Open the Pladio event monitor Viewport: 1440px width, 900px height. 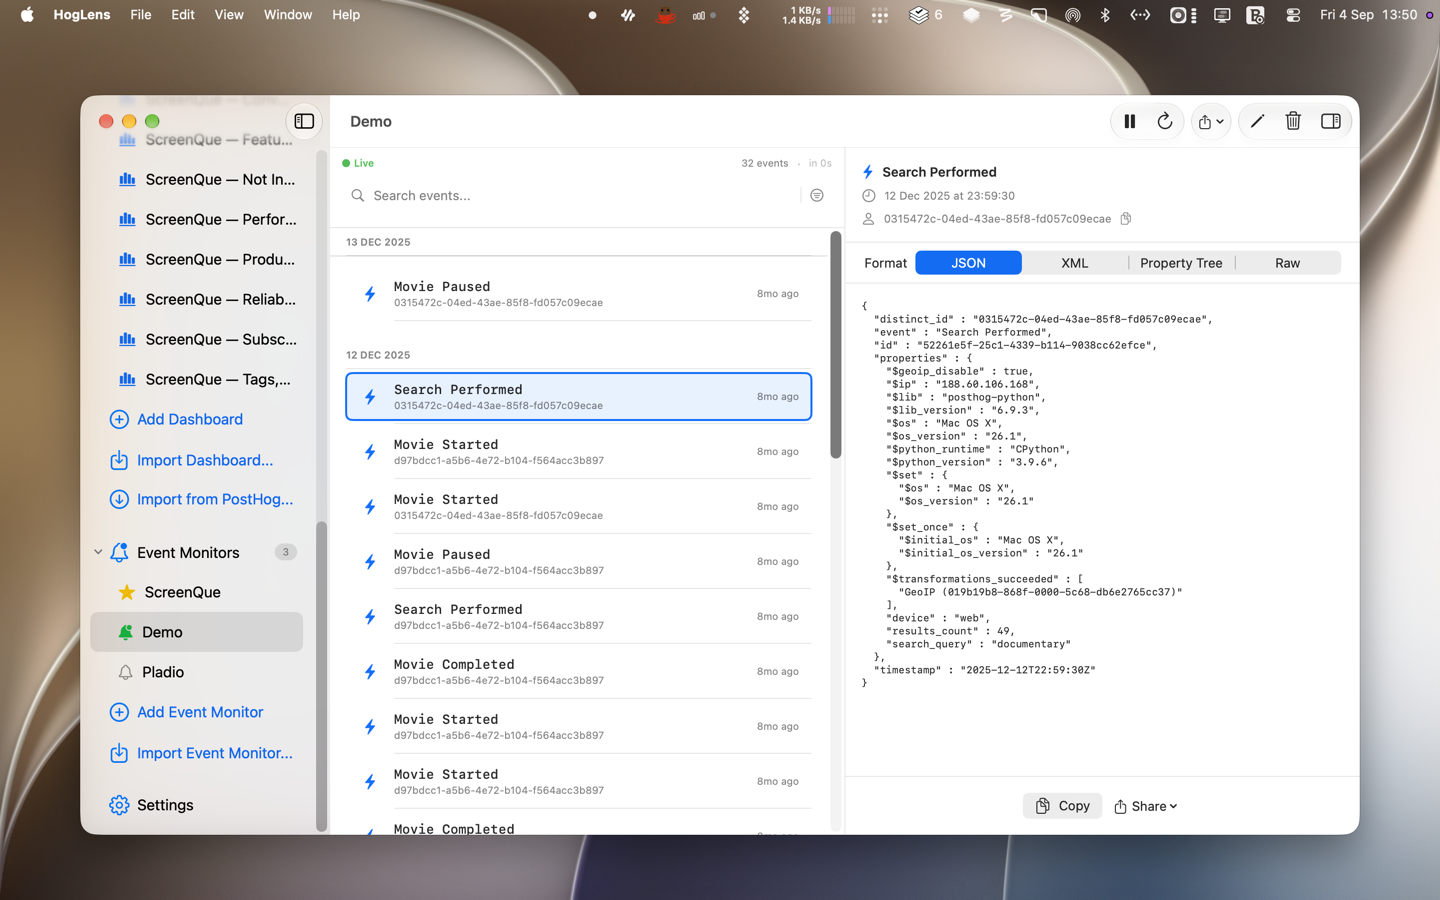tap(197, 672)
